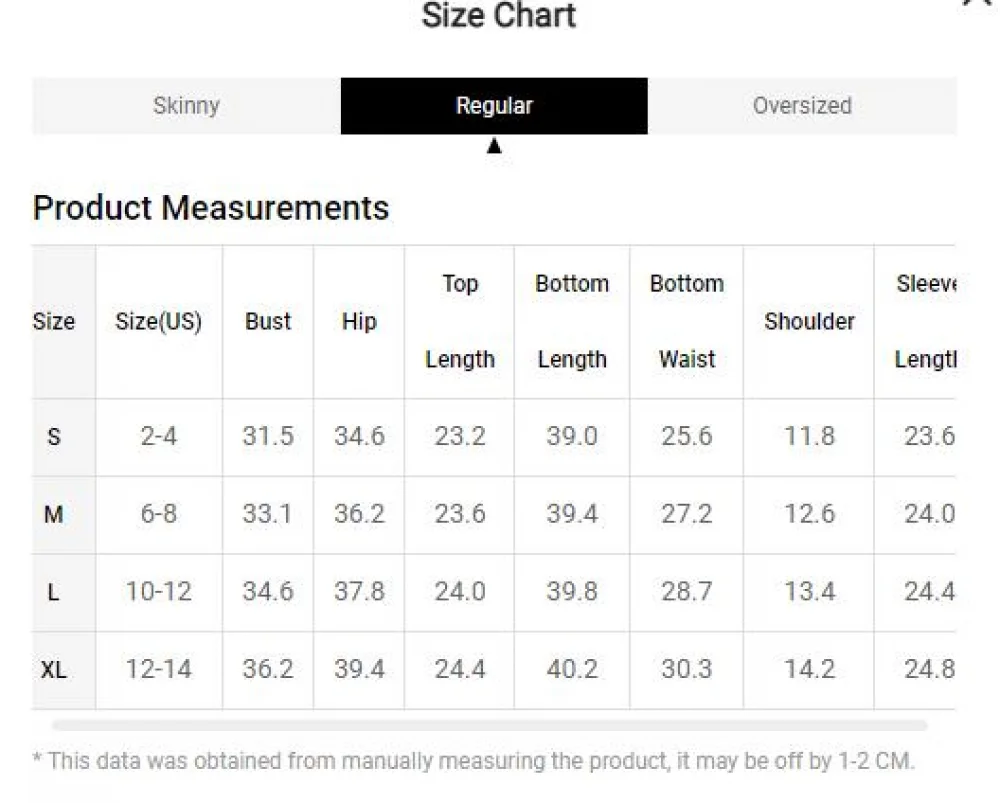The height and width of the screenshot is (803, 1000).
Task: Click the M size row label
Action: pyautogui.click(x=54, y=515)
